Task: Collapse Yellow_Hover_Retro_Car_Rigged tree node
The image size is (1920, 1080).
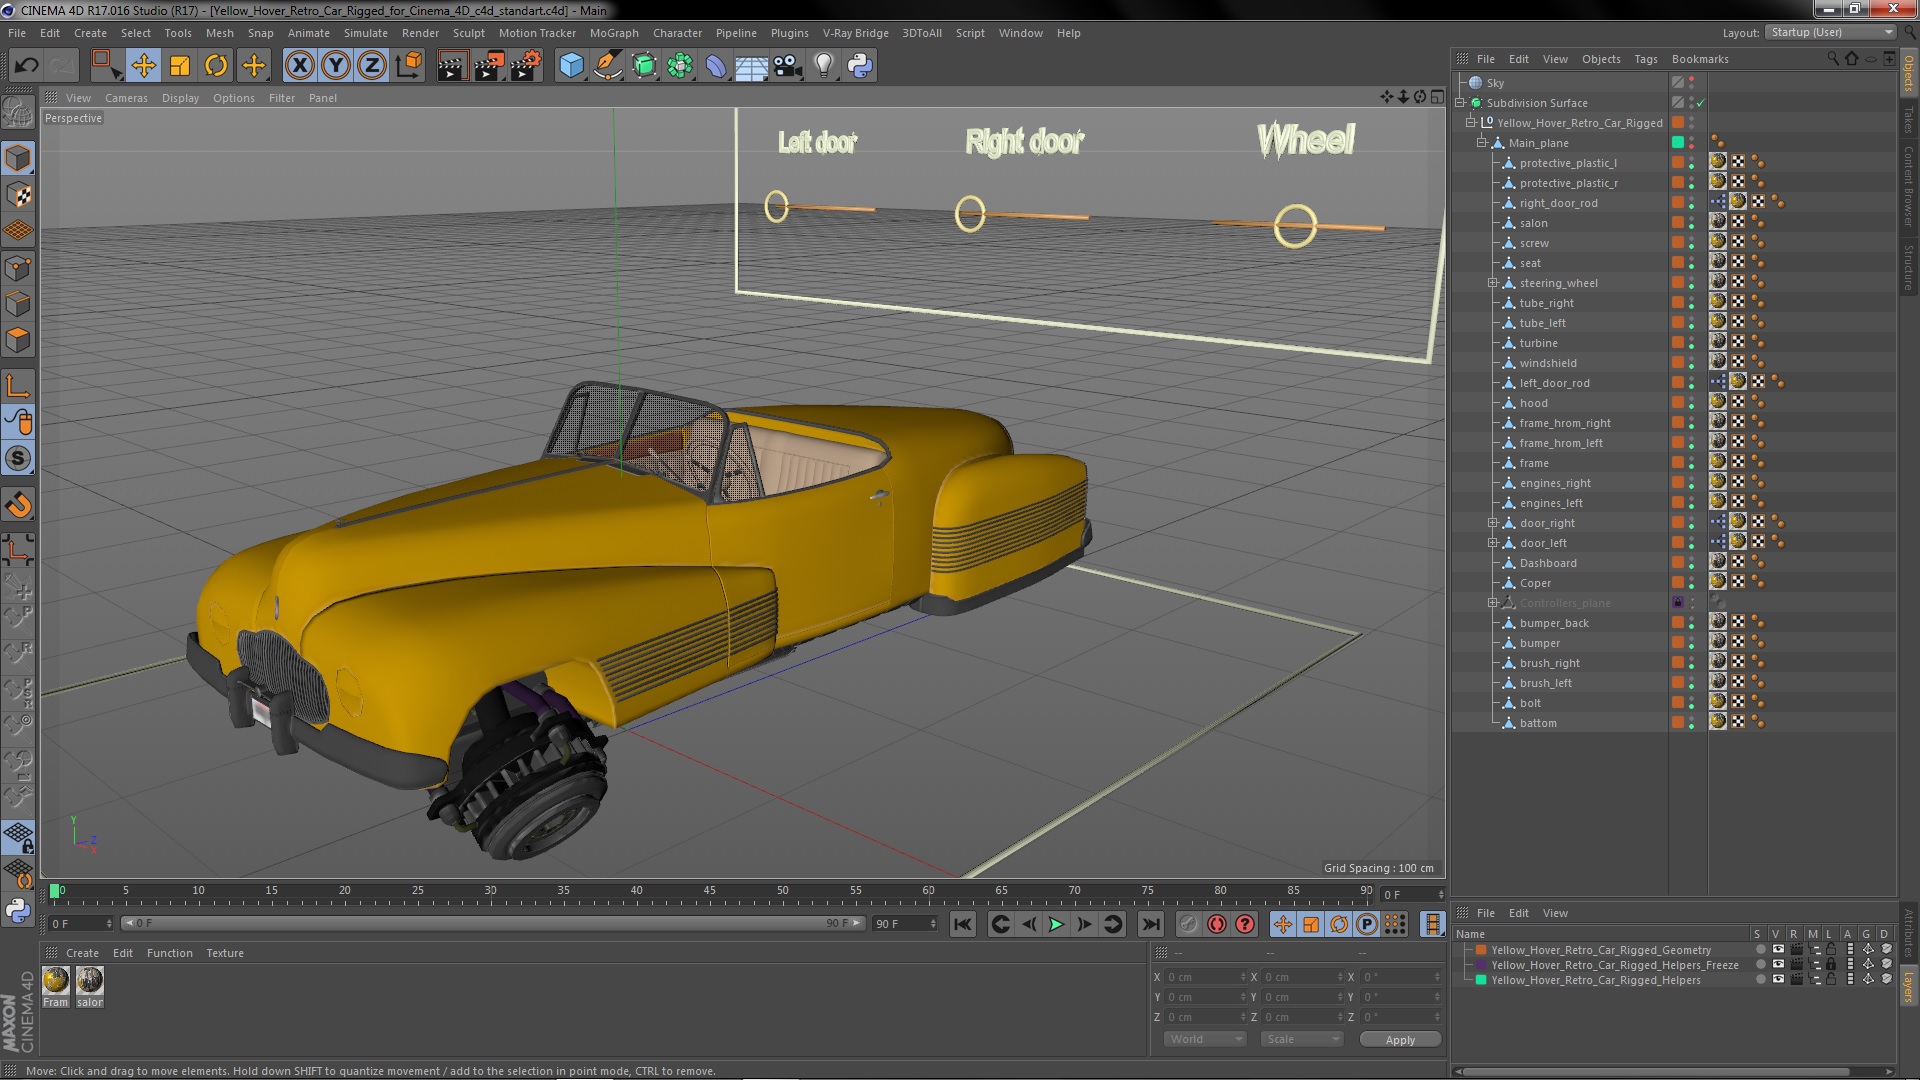Action: click(1472, 123)
